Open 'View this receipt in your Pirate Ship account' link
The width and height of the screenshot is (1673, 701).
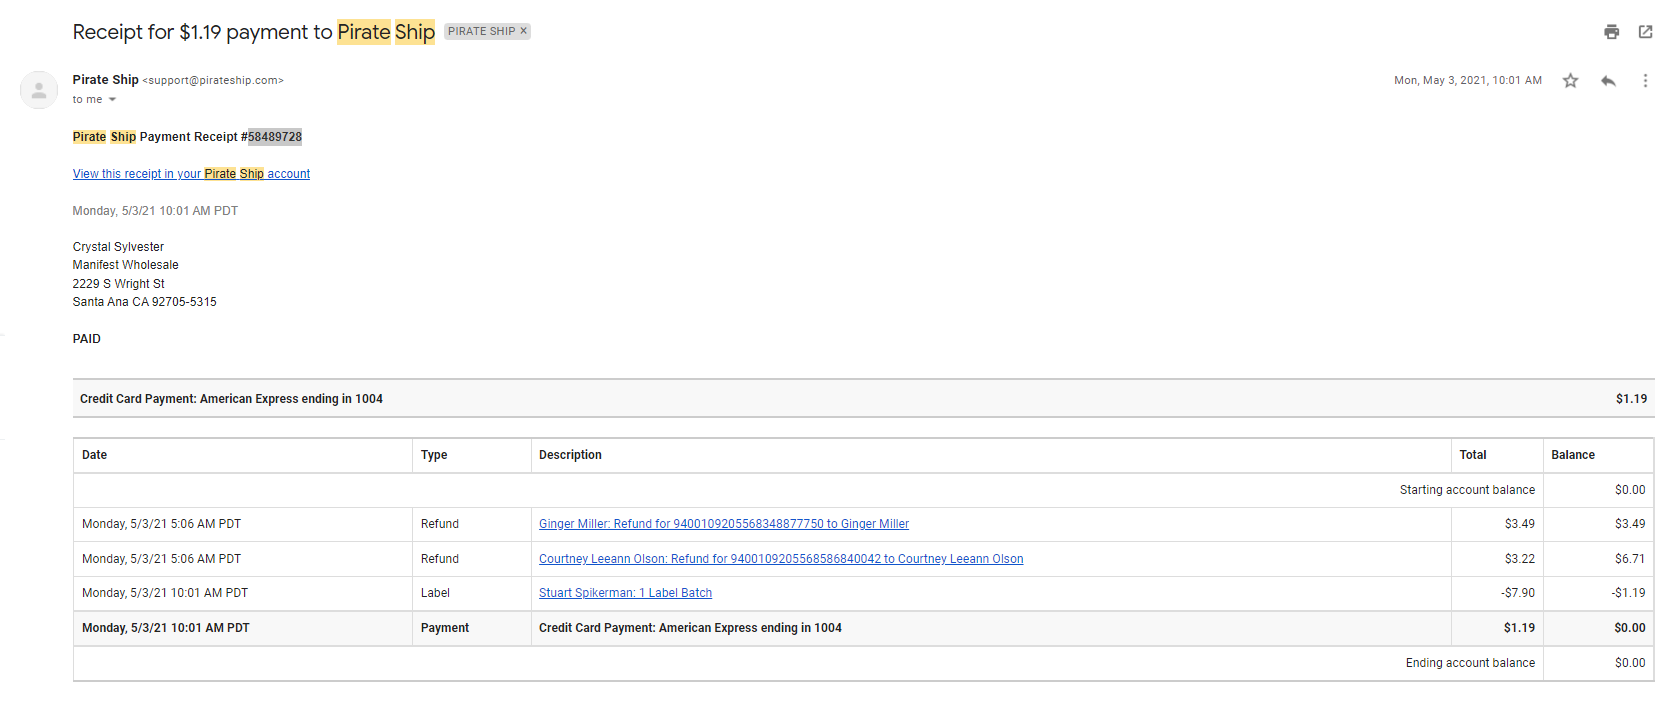(191, 174)
